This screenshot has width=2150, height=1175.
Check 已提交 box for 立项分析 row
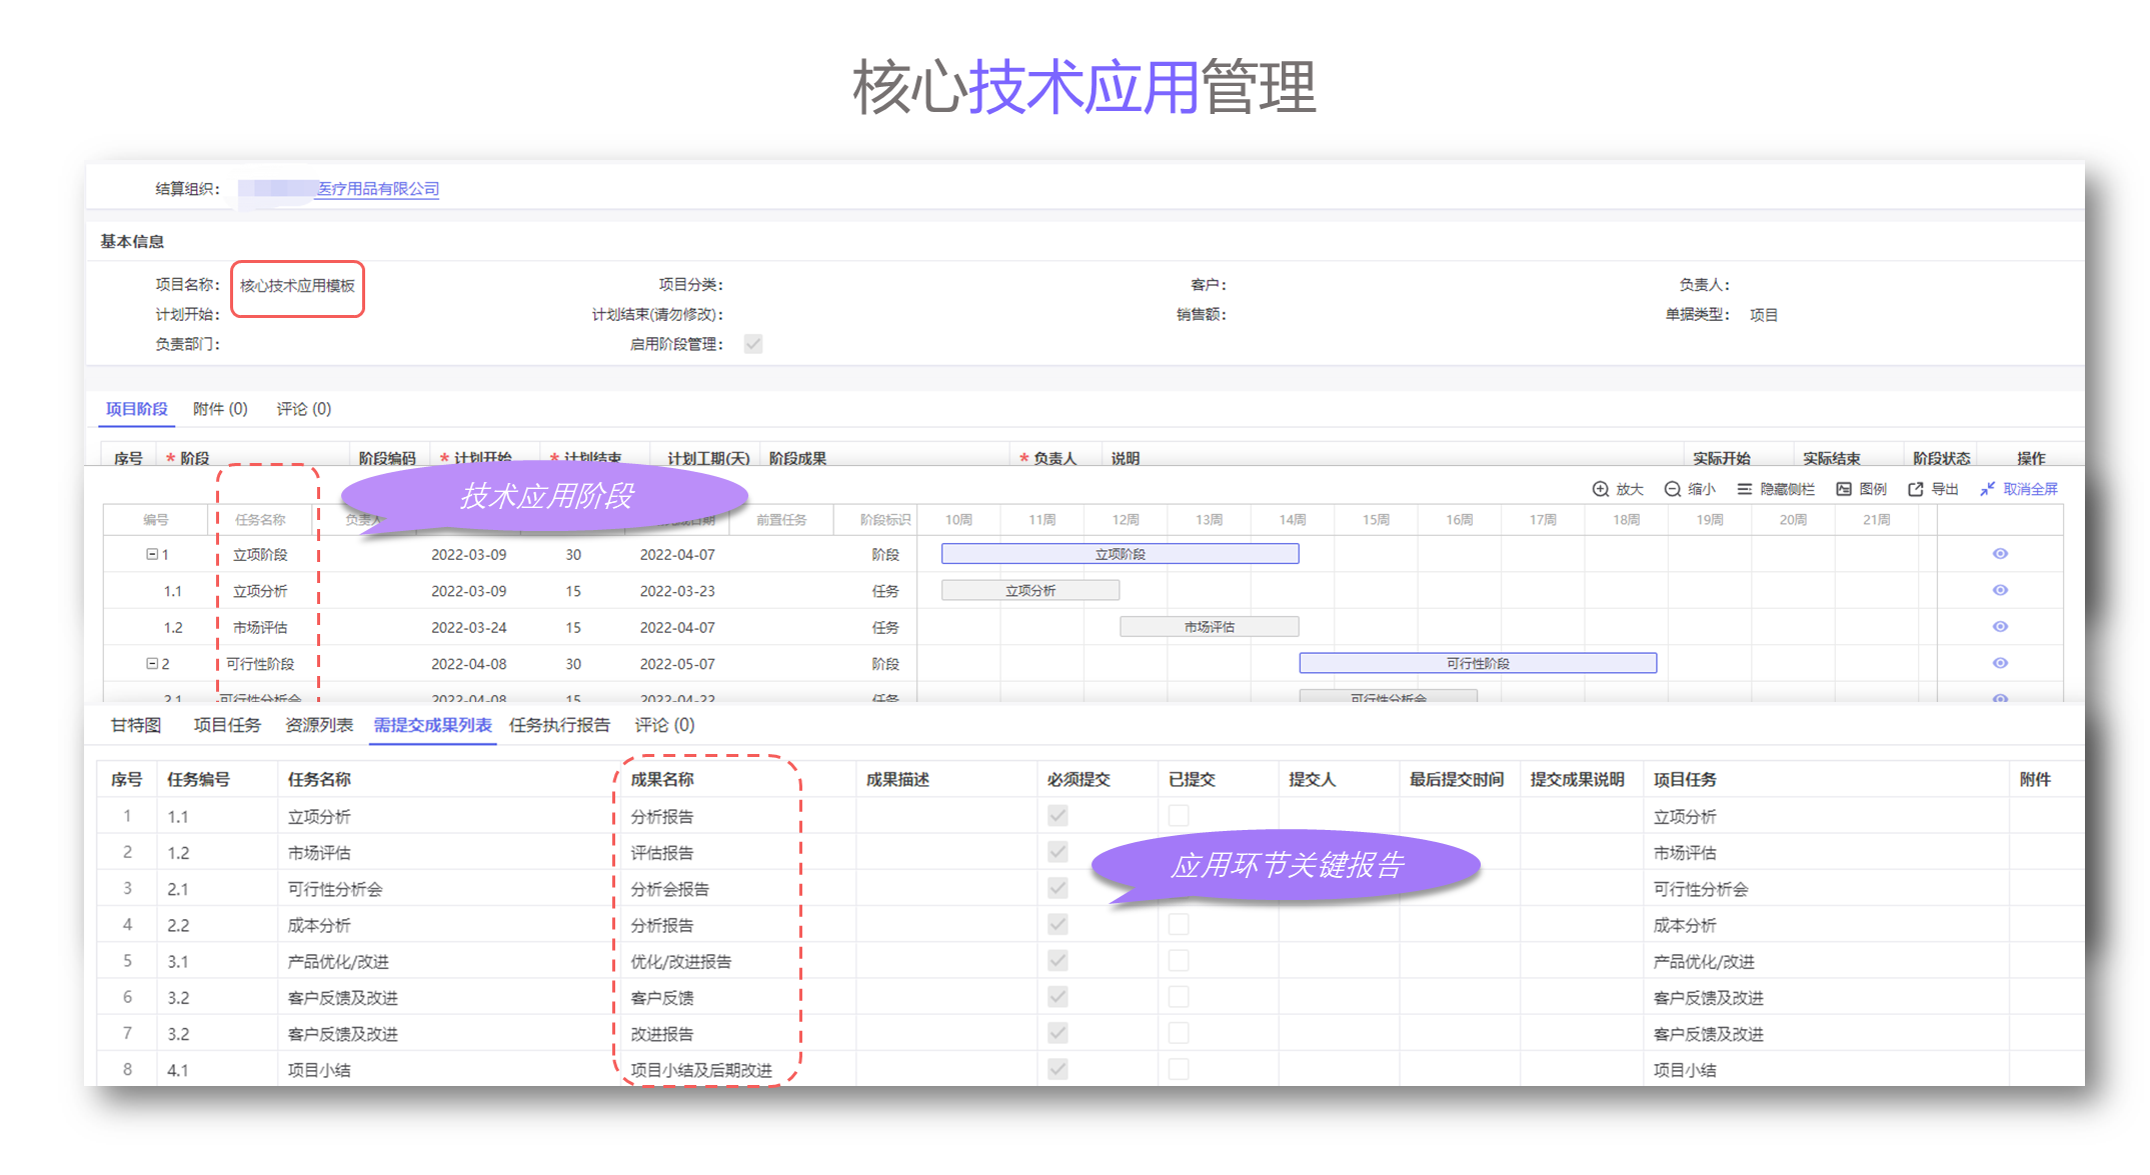1179,816
